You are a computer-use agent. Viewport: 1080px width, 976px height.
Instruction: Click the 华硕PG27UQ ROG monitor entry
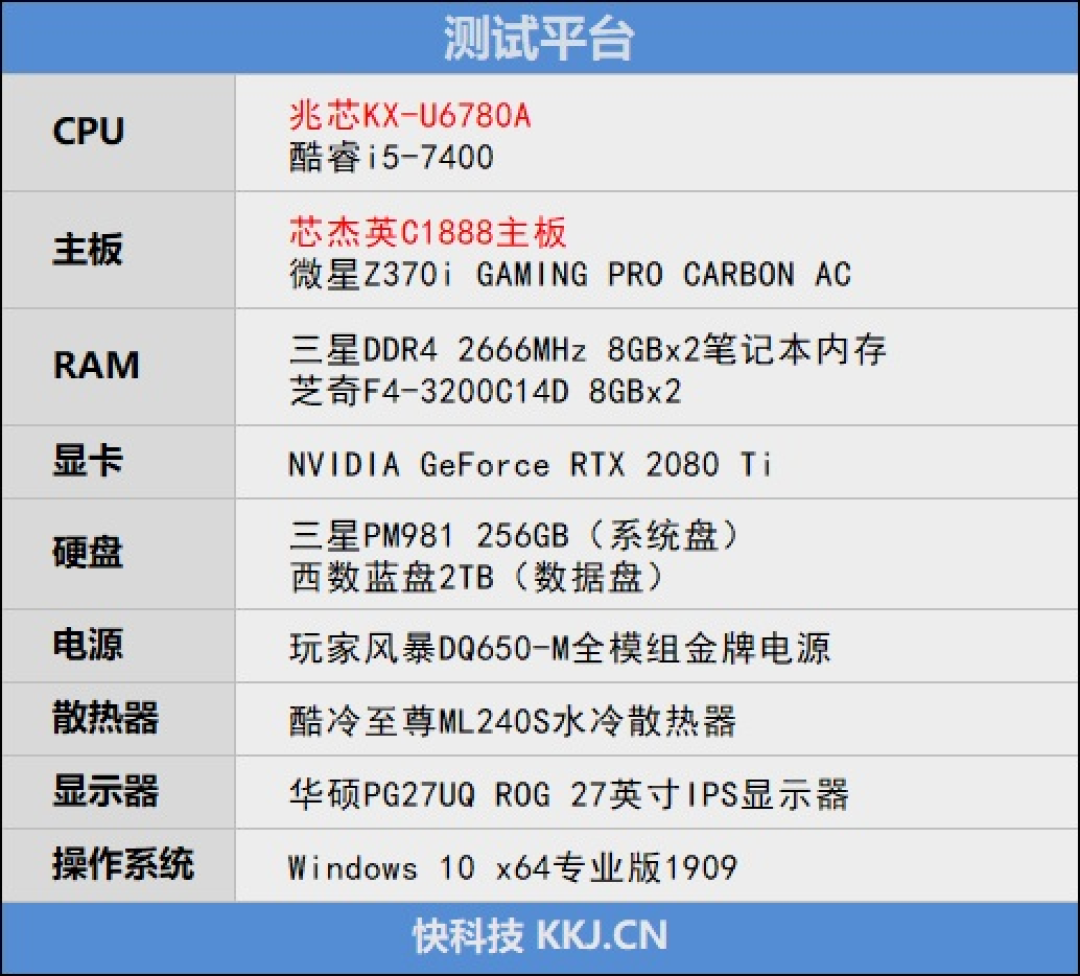click(565, 793)
